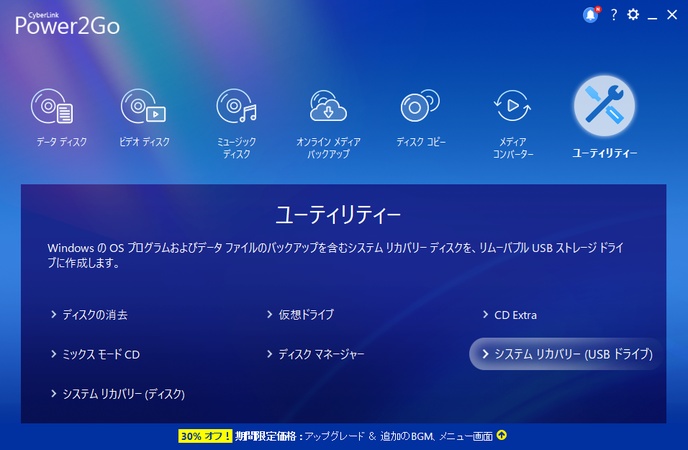This screenshot has width=688, height=450.
Task: Minimize the Power2Go window
Action: click(652, 16)
